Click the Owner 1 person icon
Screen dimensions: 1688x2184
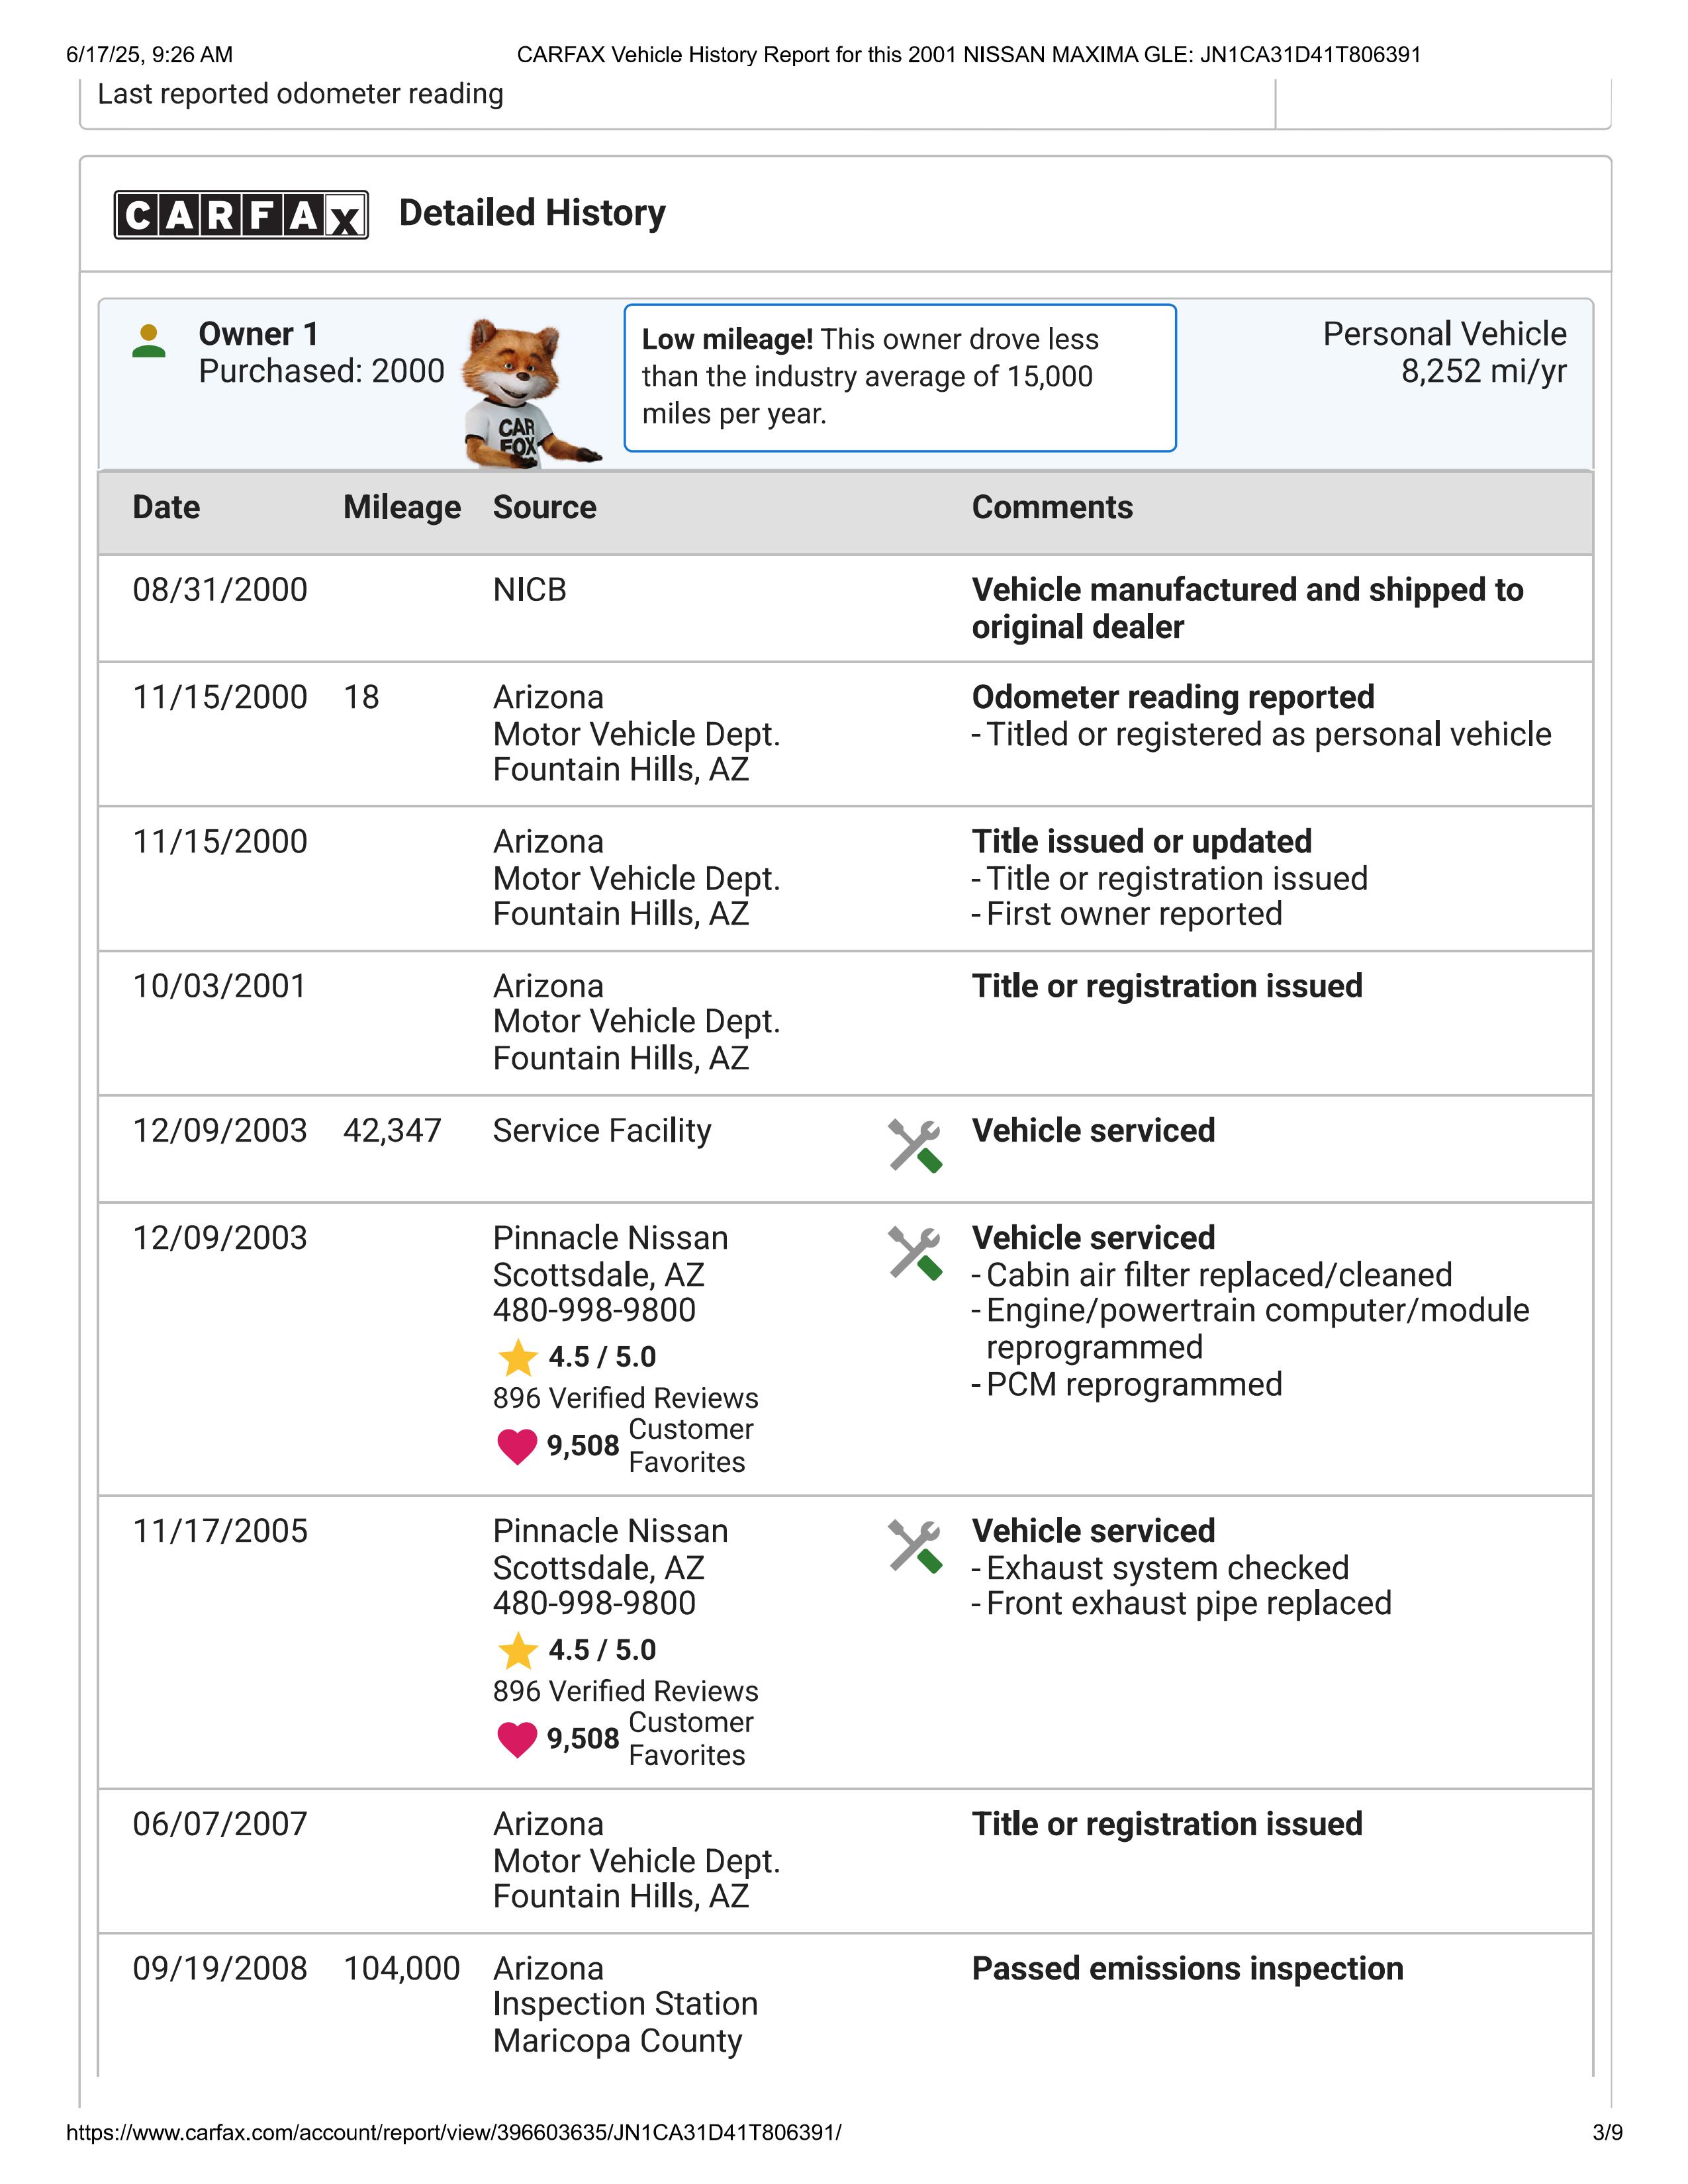(x=149, y=341)
